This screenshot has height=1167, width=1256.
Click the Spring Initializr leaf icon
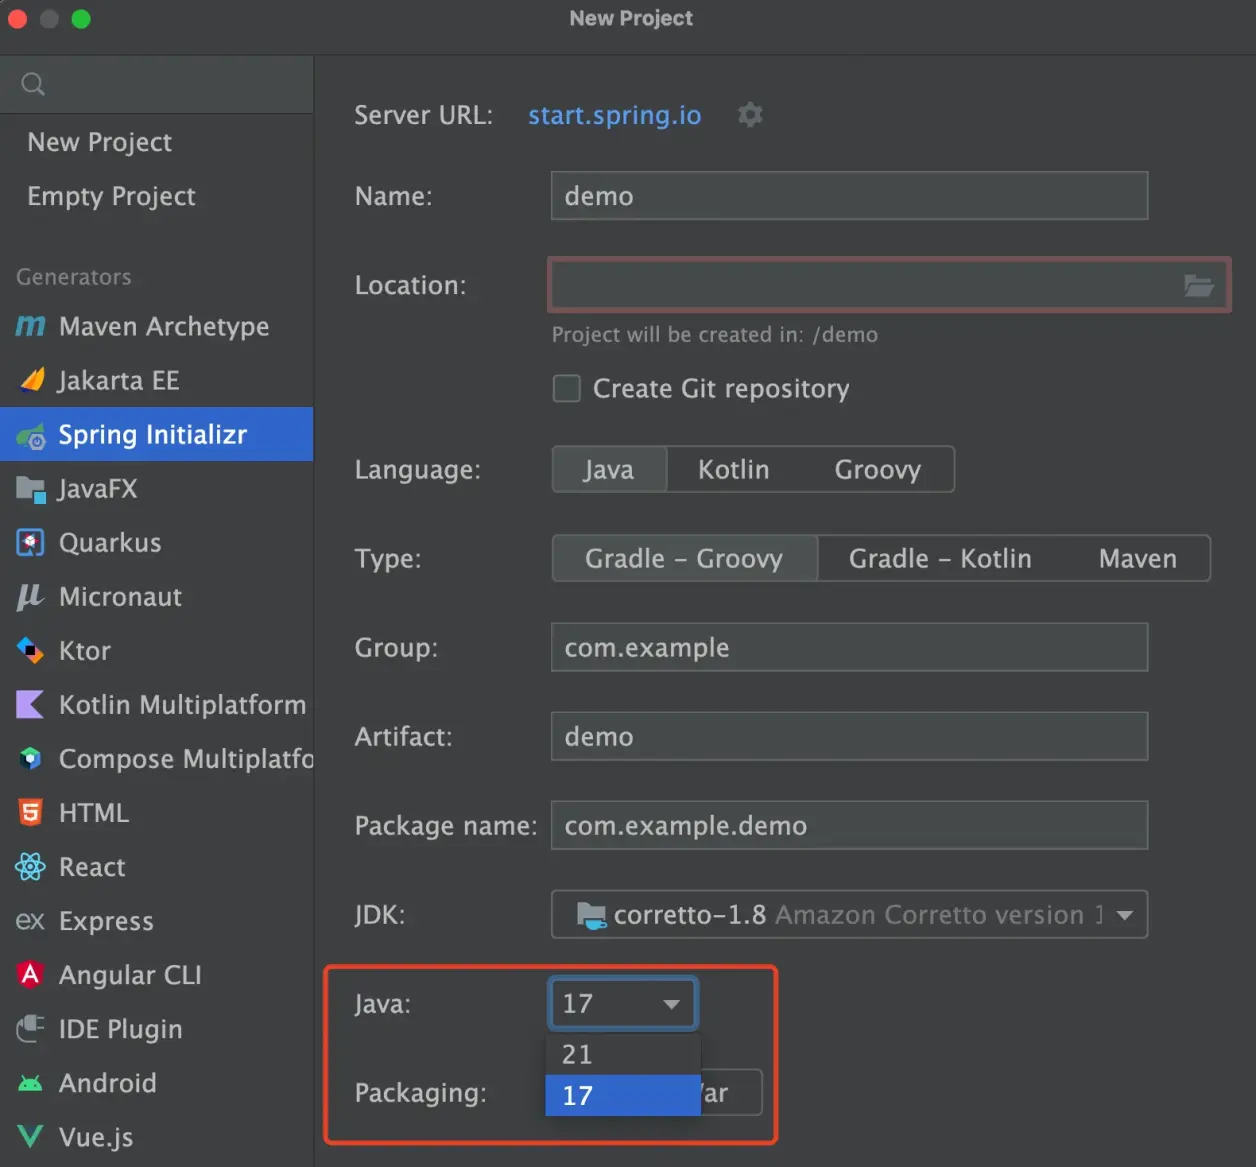coord(31,435)
